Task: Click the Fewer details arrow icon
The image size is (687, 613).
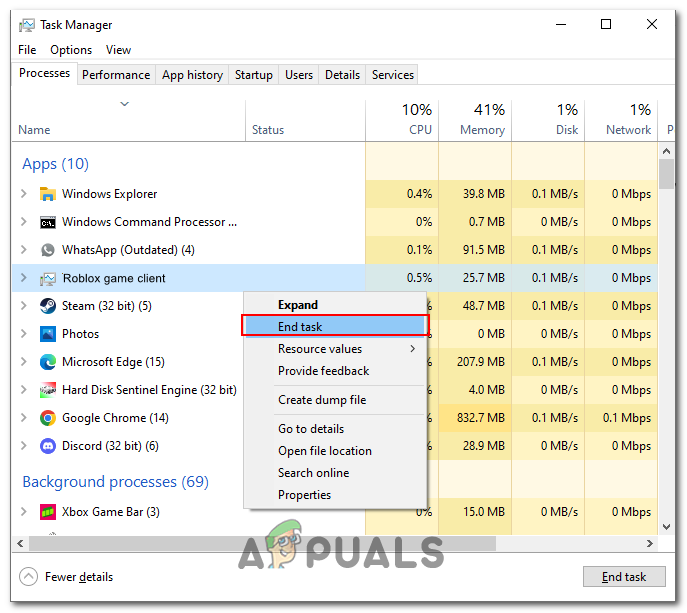Action: [x=28, y=577]
